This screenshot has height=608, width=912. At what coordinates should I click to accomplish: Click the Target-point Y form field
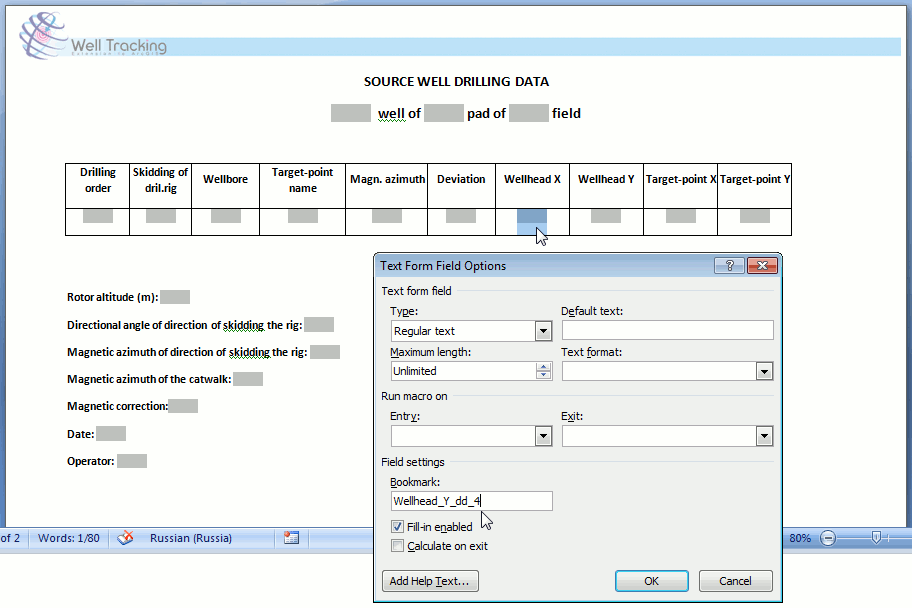coord(754,216)
